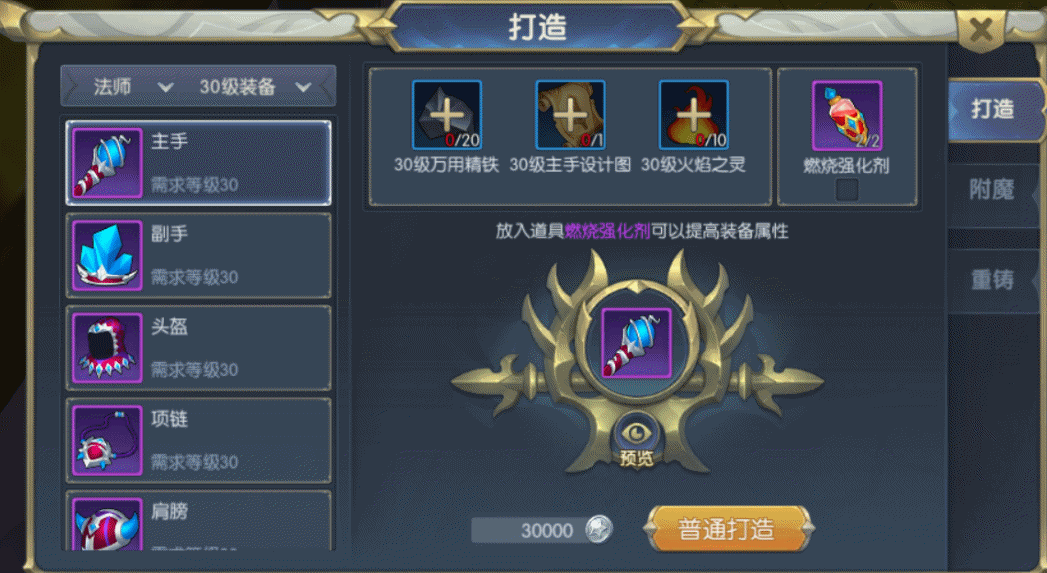Select the 副手 crystal off-hand item
Image resolution: width=1047 pixels, height=573 pixels.
[x=198, y=256]
